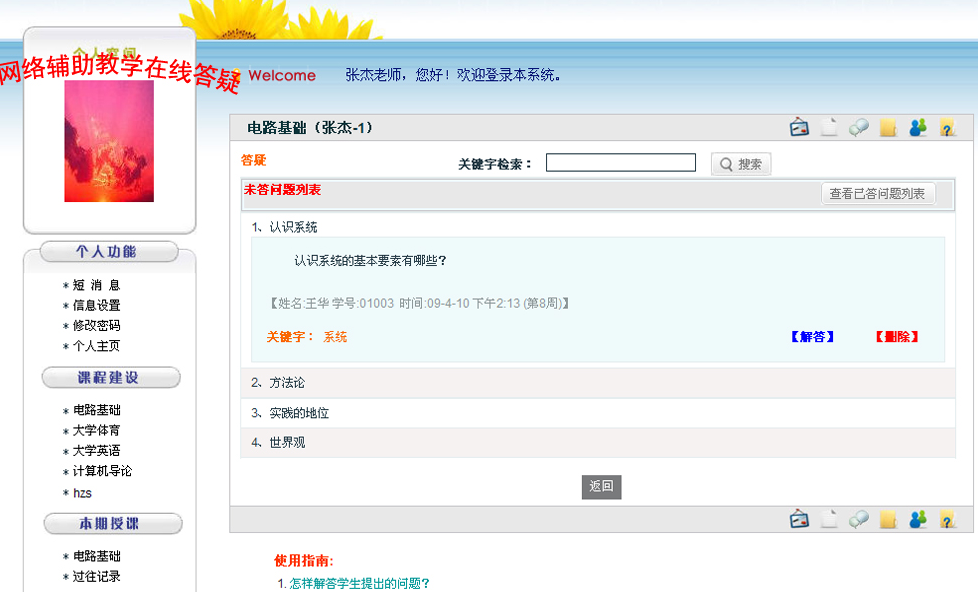Click the users group icon in bottom toolbar
979x593 pixels.
(918, 519)
